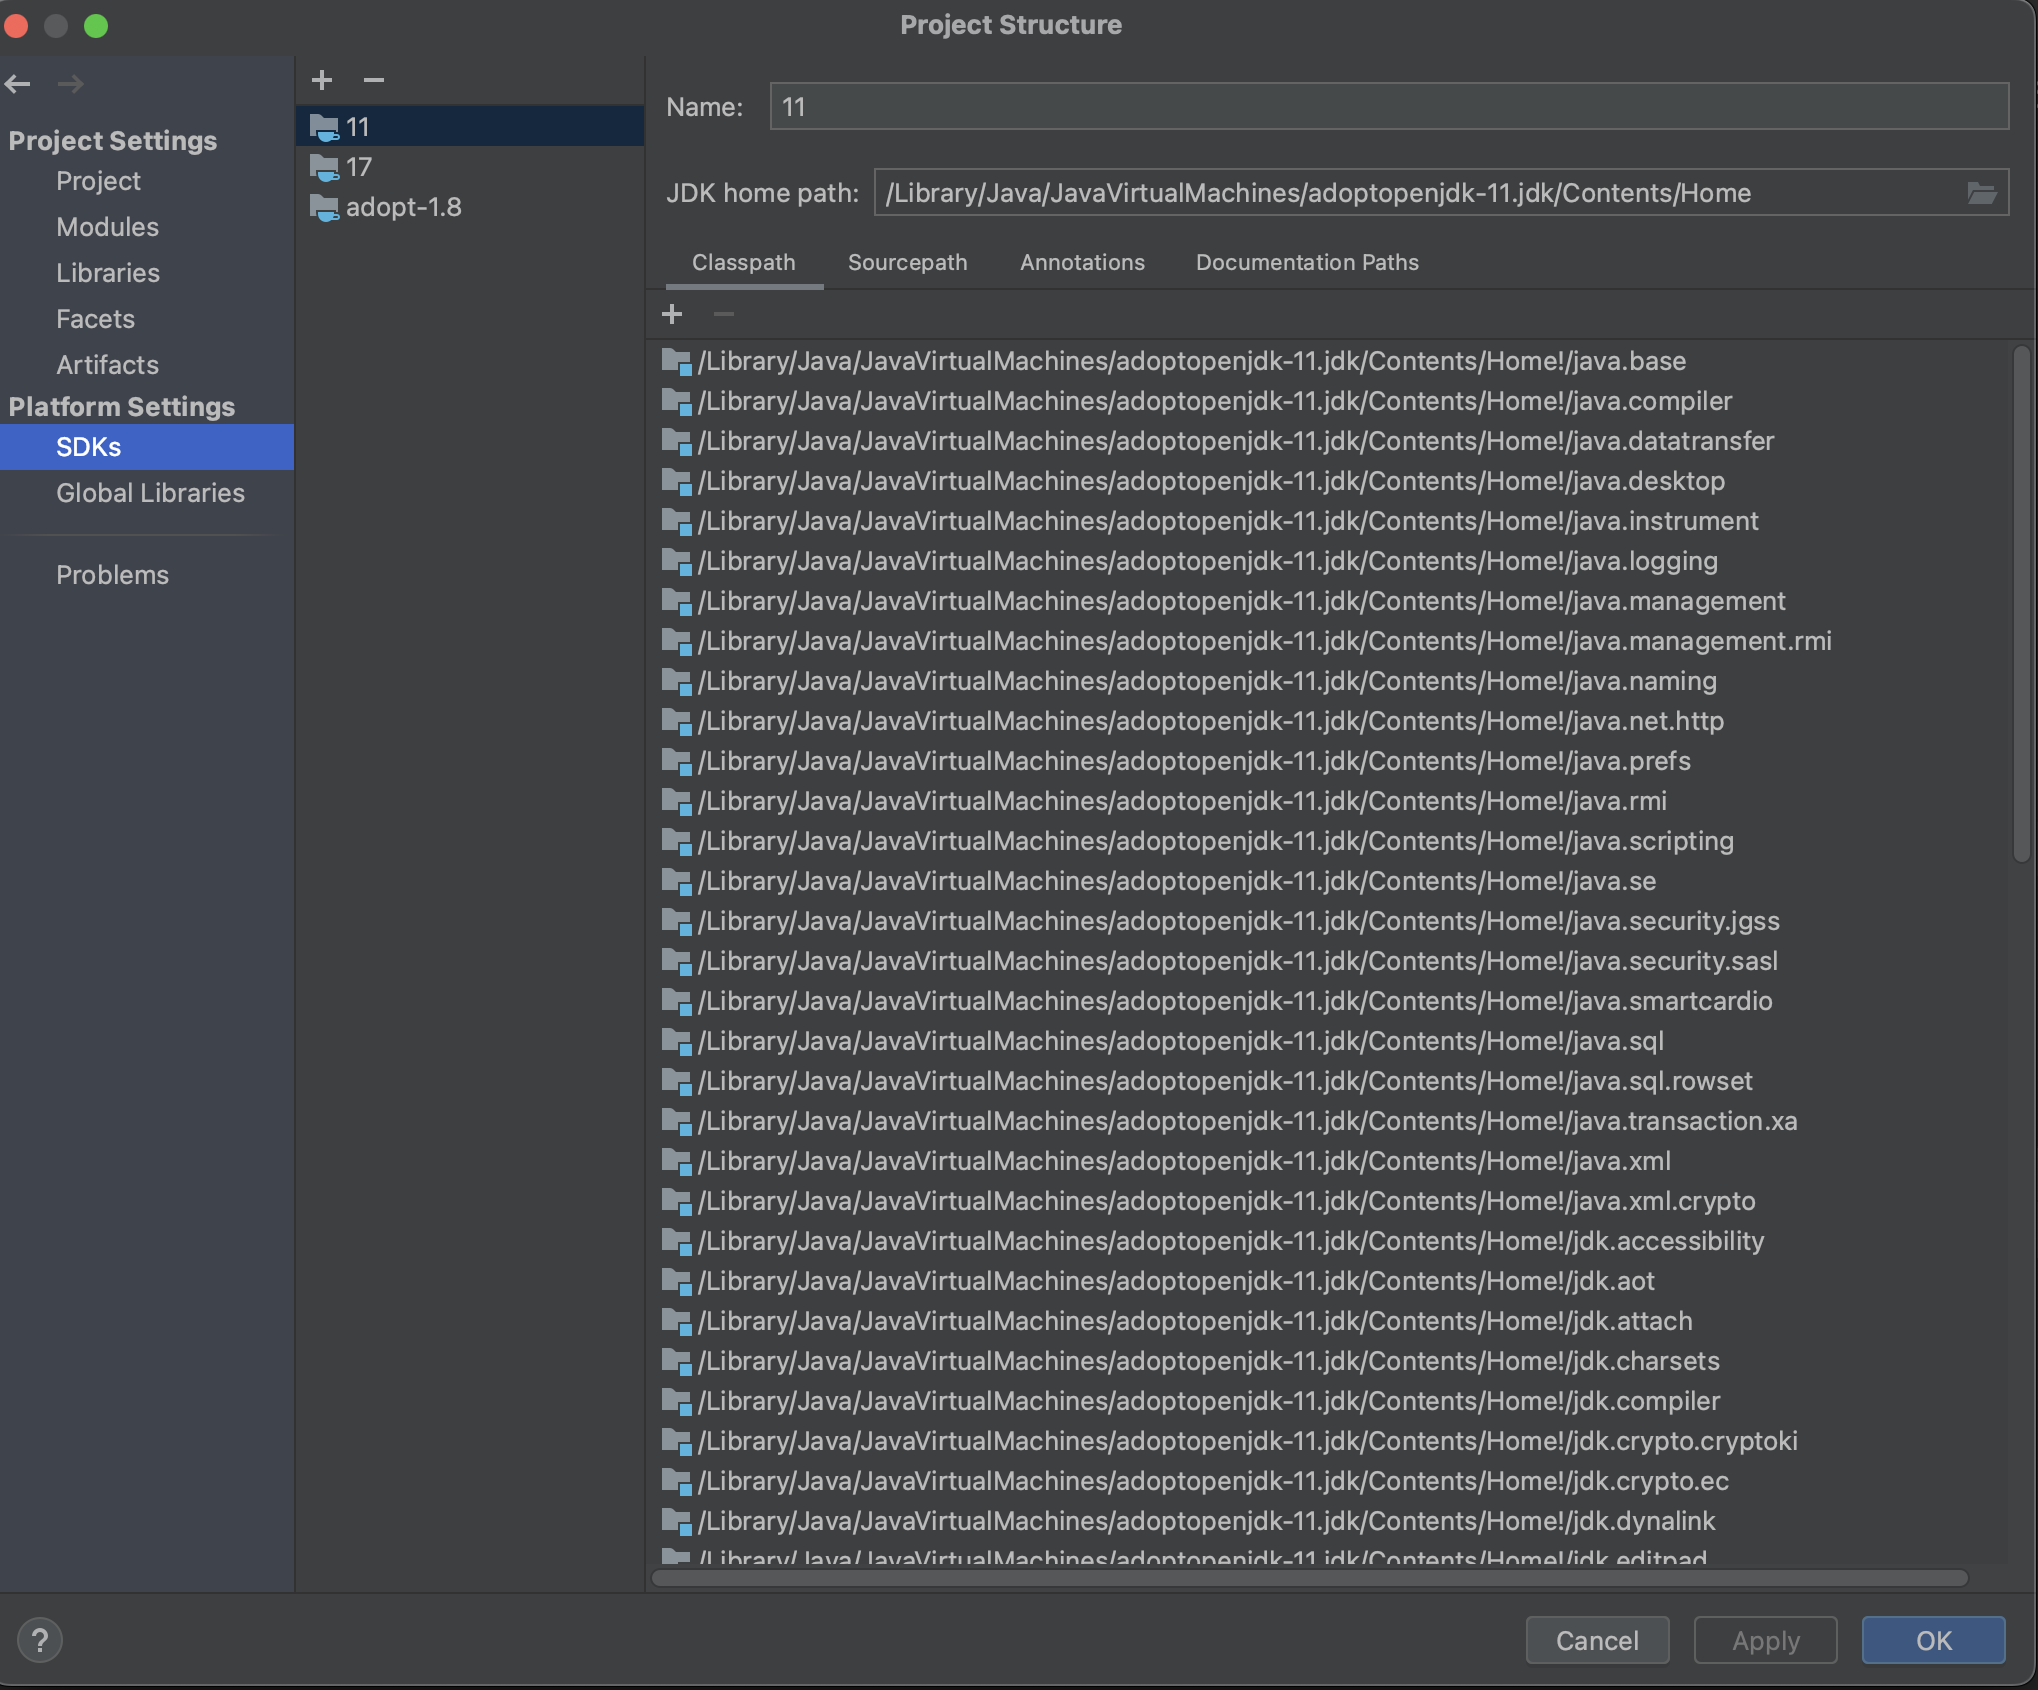
Task: Open Modules in Project Settings
Action: click(107, 227)
